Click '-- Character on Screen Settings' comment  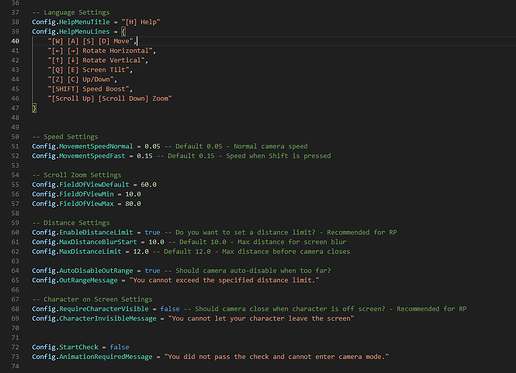(x=92, y=299)
